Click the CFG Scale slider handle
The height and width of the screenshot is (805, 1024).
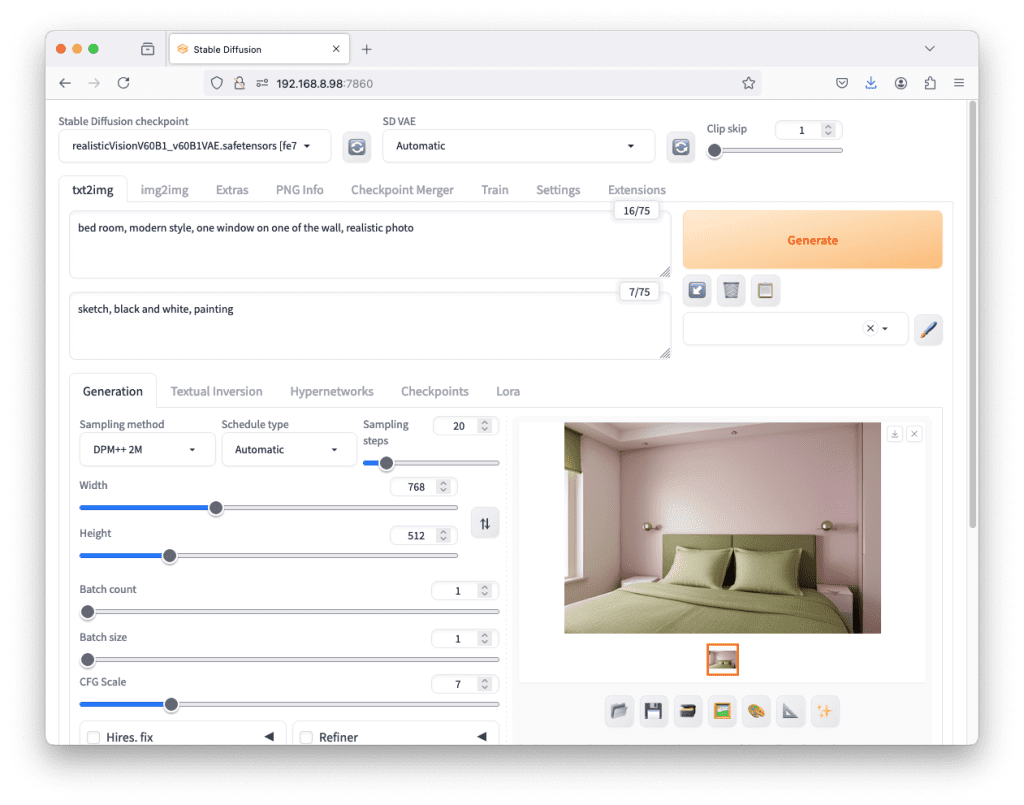point(171,704)
